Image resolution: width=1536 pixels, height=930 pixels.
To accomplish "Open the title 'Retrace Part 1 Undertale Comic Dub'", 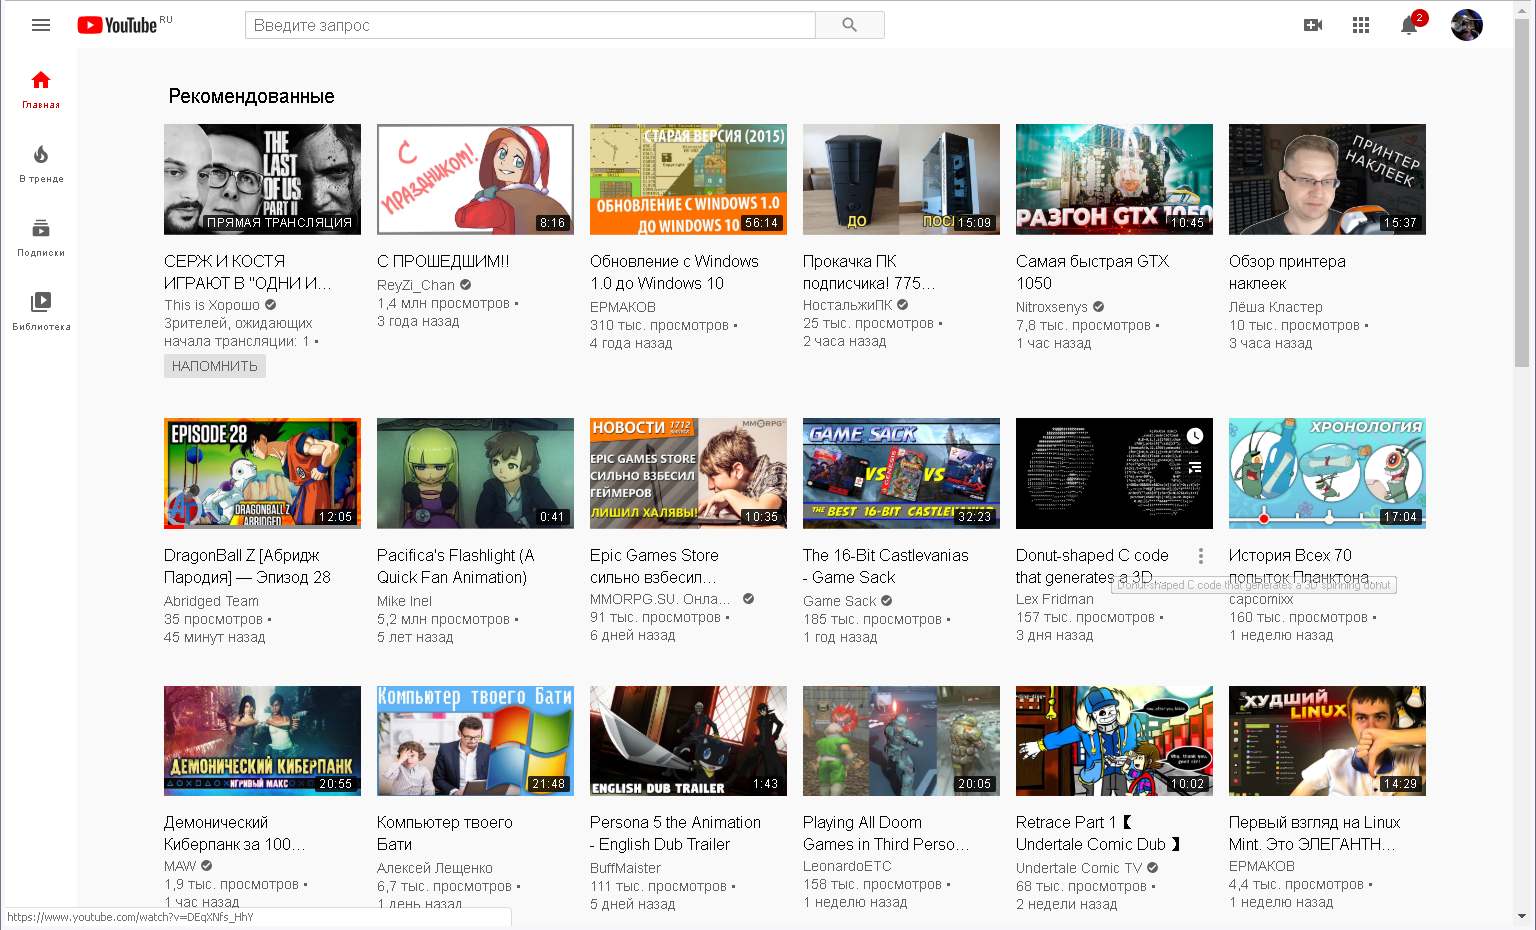I will coord(1098,833).
